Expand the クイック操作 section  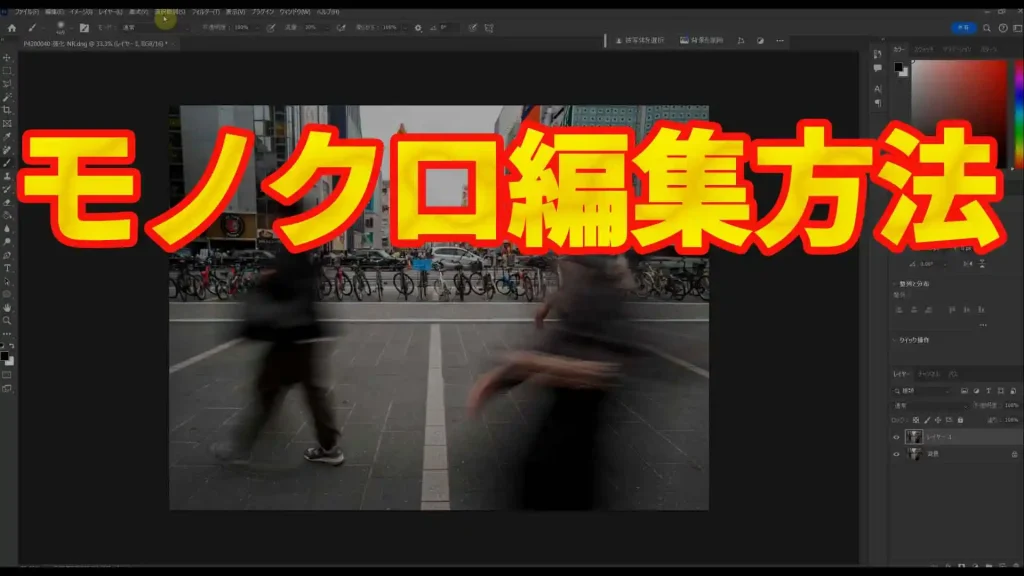pyautogui.click(x=894, y=339)
